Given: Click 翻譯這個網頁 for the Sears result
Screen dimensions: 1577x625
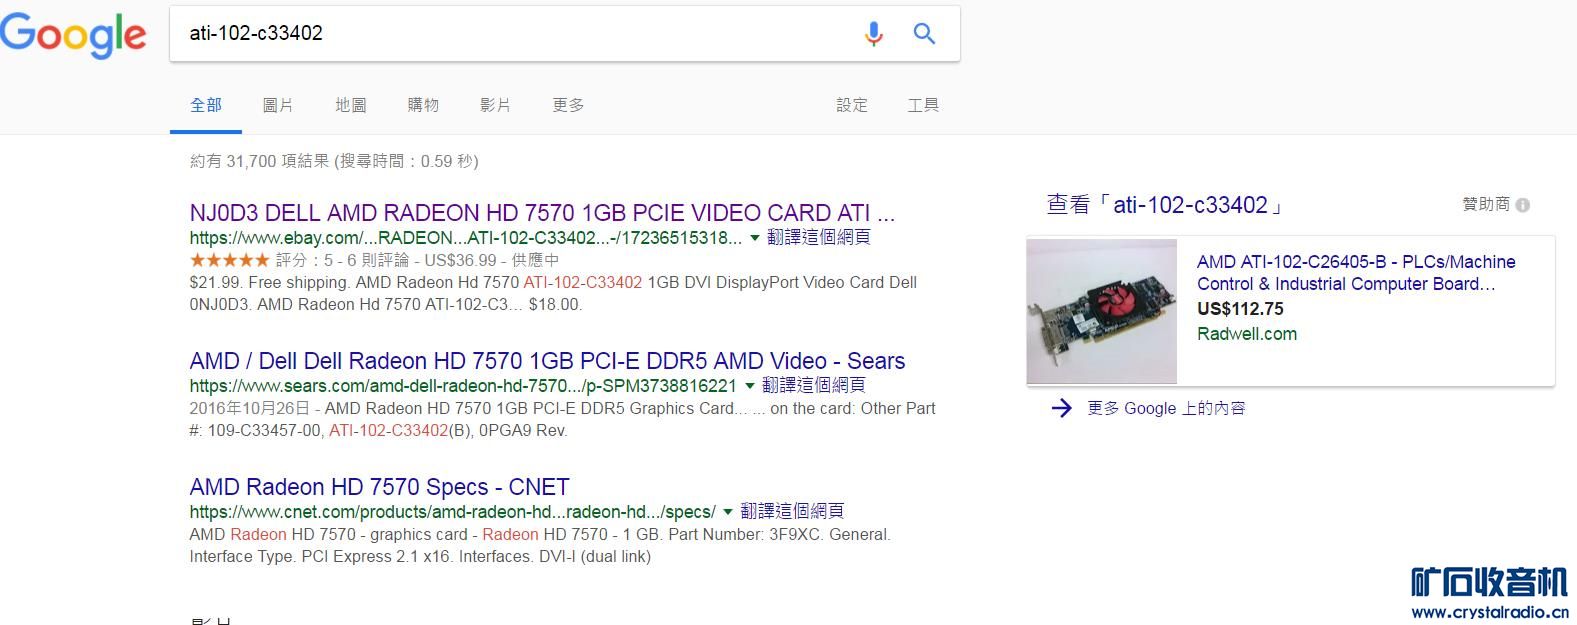Looking at the screenshot, I should [814, 385].
